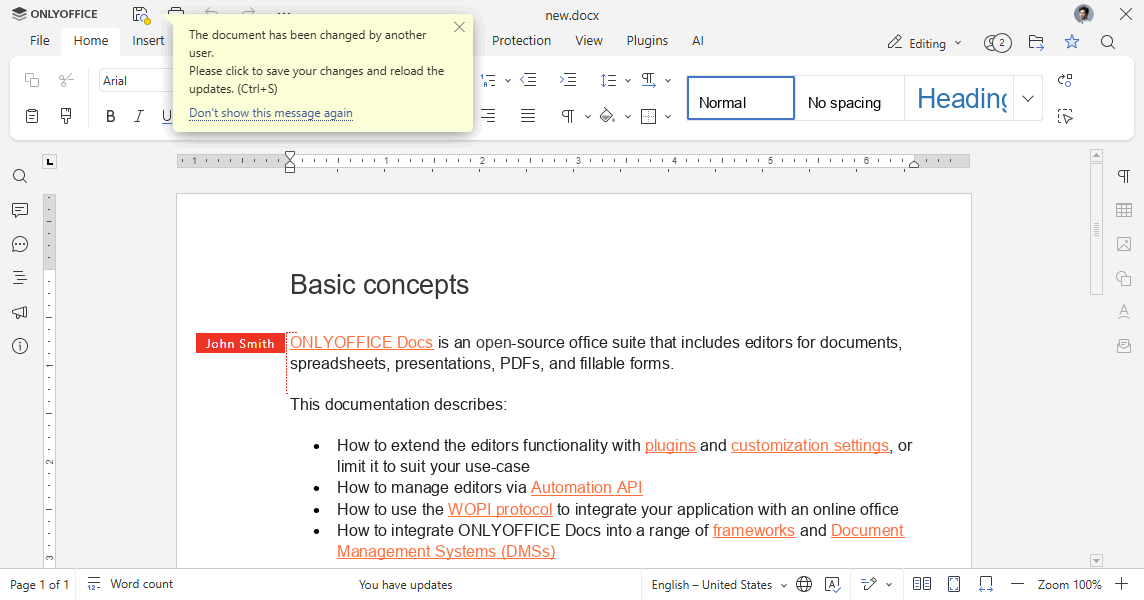
Task: Open Table settings in right sidebar
Action: point(1124,210)
